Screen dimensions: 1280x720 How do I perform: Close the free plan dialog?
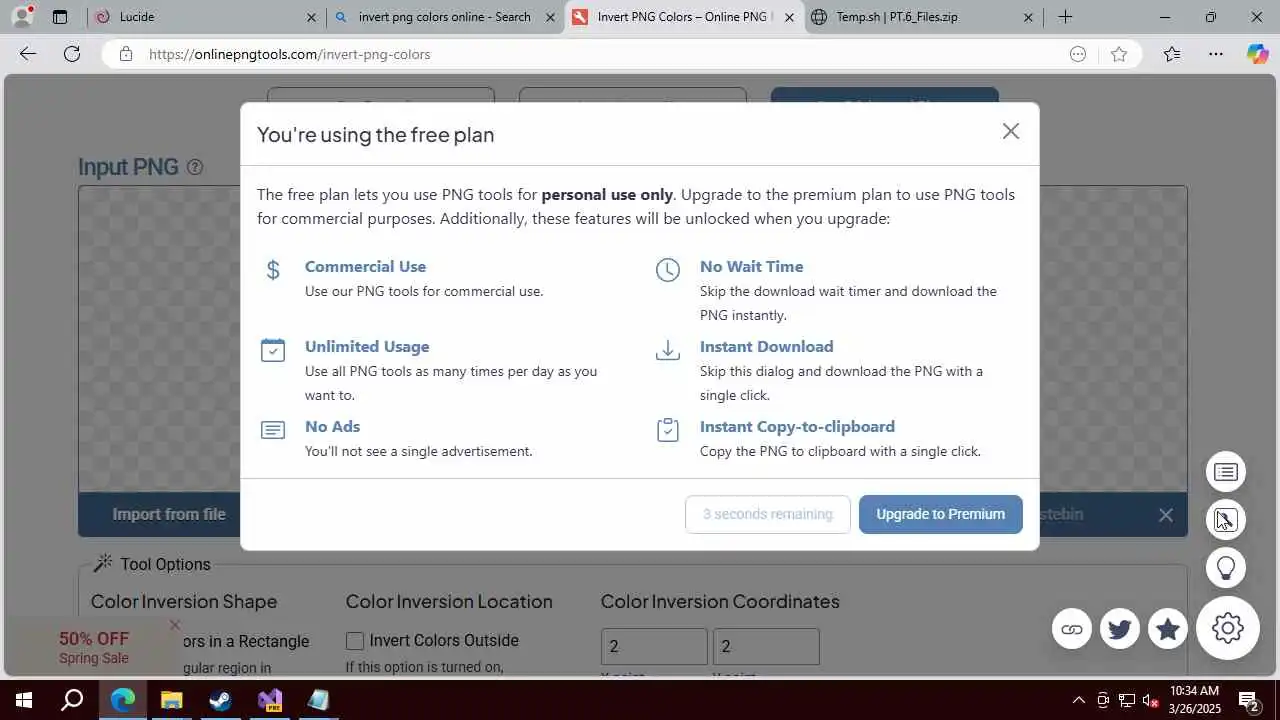click(x=1011, y=131)
